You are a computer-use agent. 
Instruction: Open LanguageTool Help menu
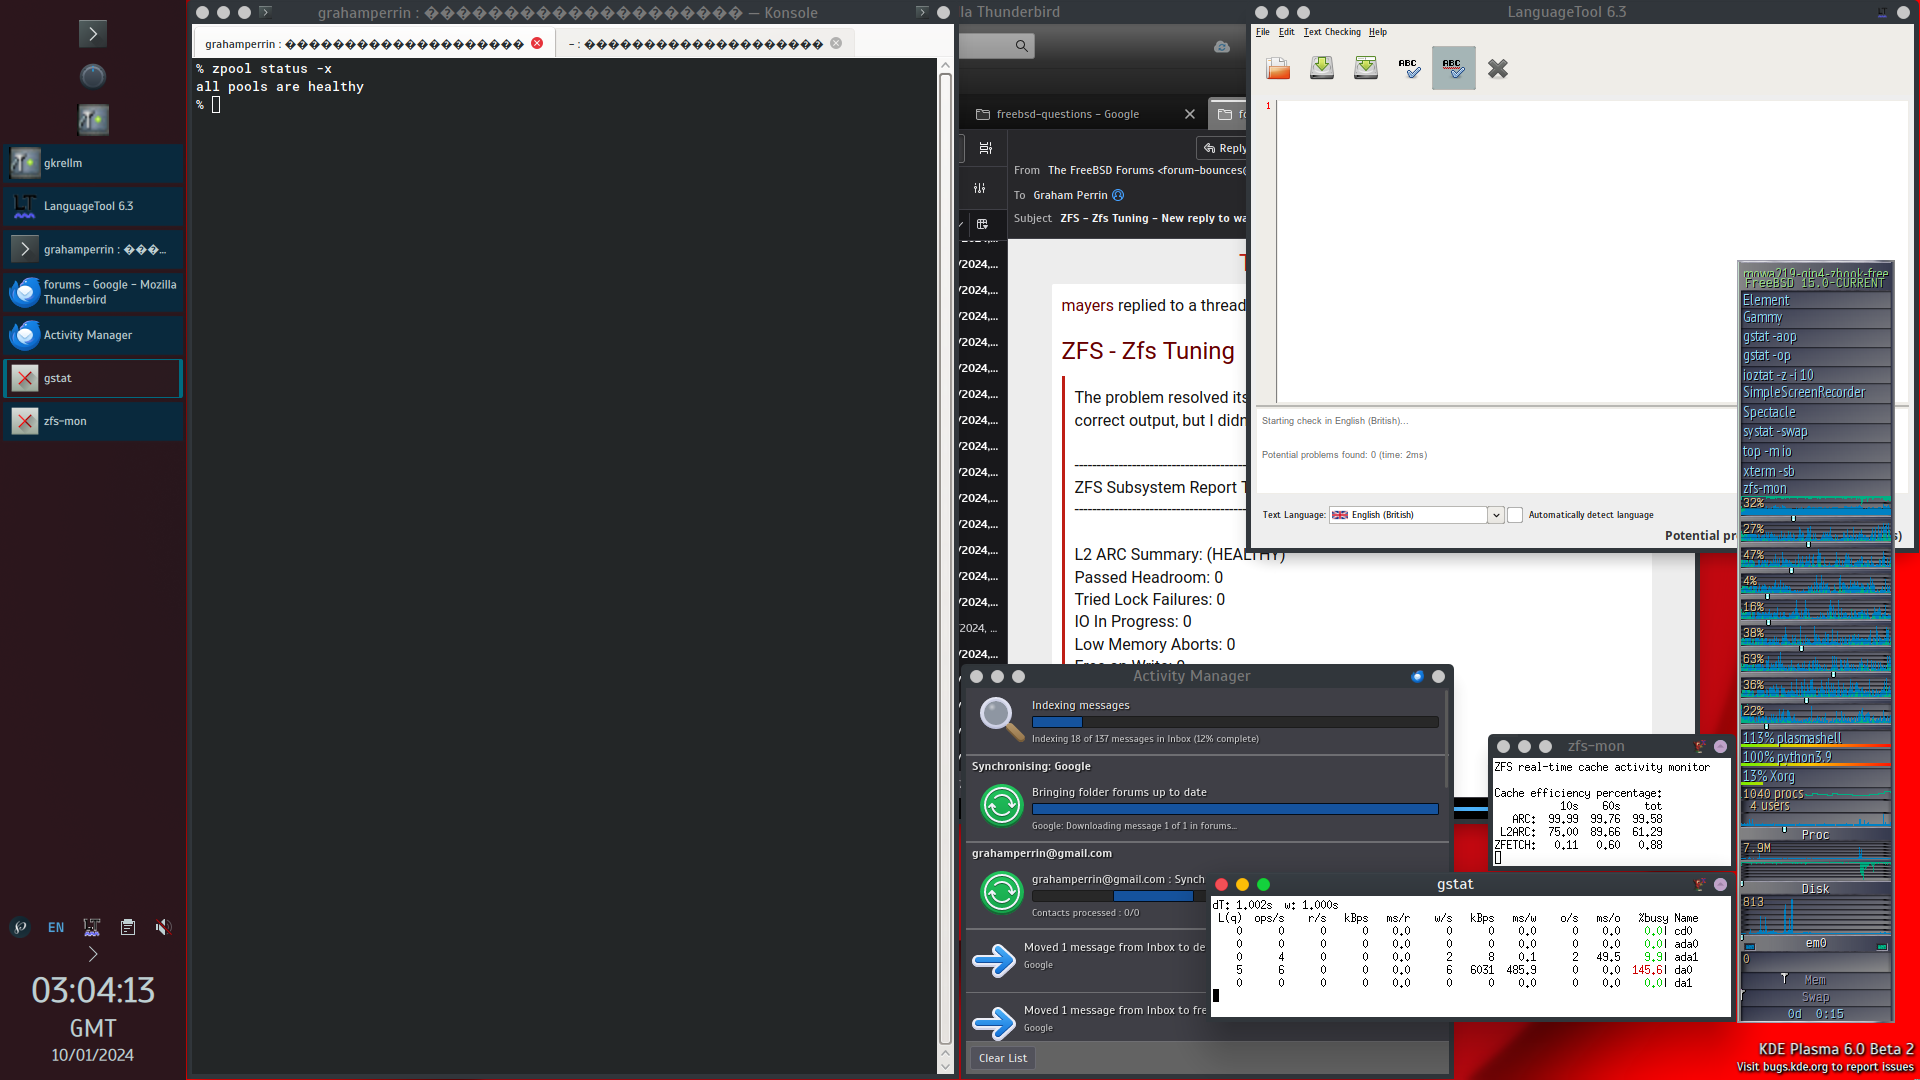[x=1378, y=32]
